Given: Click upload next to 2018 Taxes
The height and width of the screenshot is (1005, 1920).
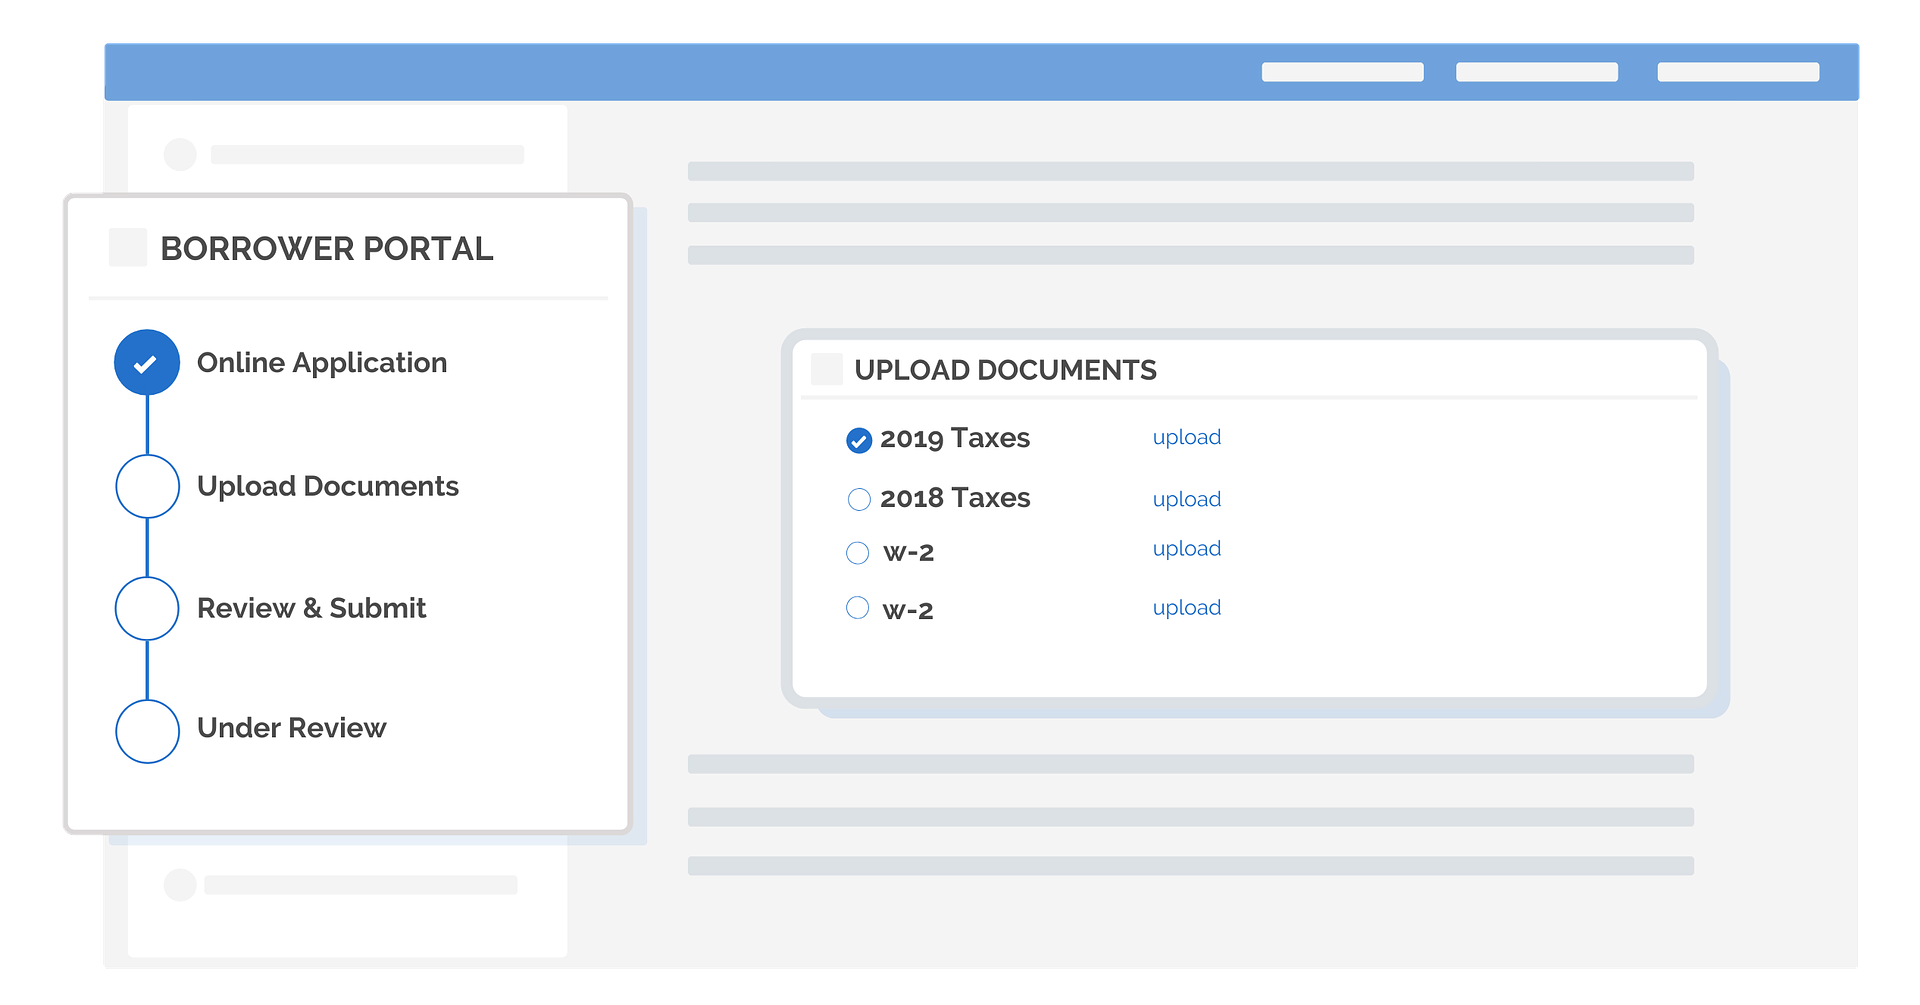Looking at the screenshot, I should pyautogui.click(x=1186, y=499).
